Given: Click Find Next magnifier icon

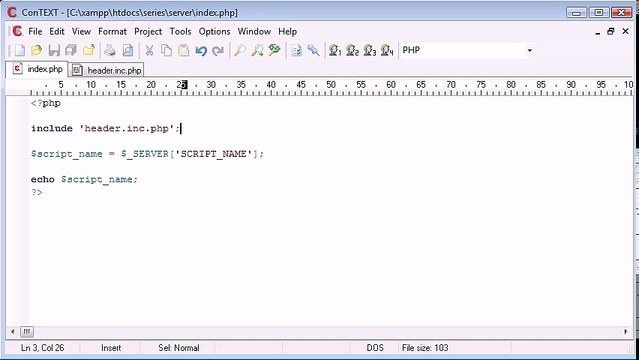Looking at the screenshot, I should tap(257, 51).
